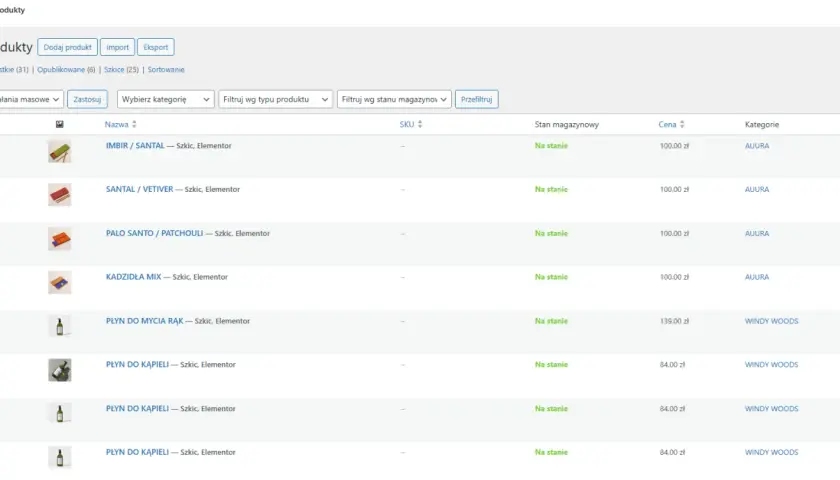
Task: Apply bulk action with Zastosuj
Action: pos(87,99)
